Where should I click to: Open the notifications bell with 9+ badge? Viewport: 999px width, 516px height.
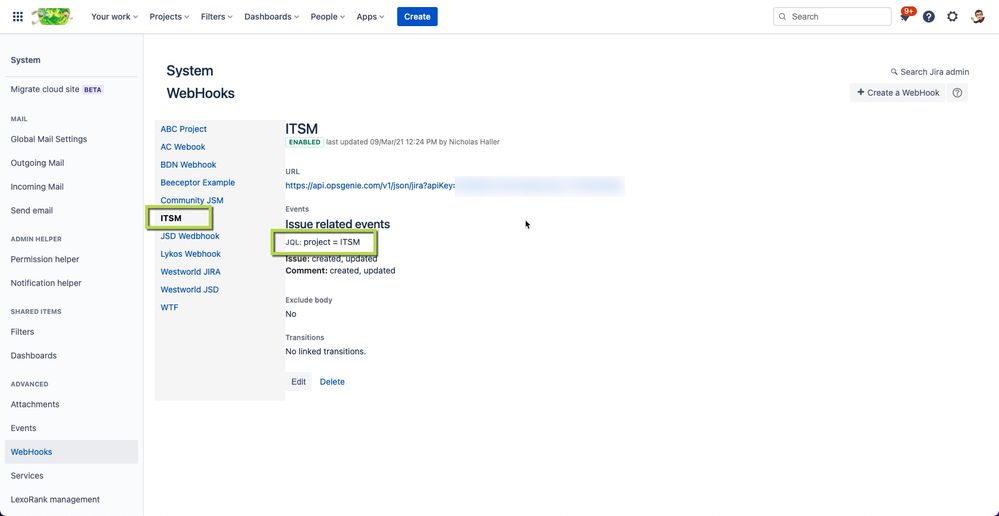click(x=906, y=17)
